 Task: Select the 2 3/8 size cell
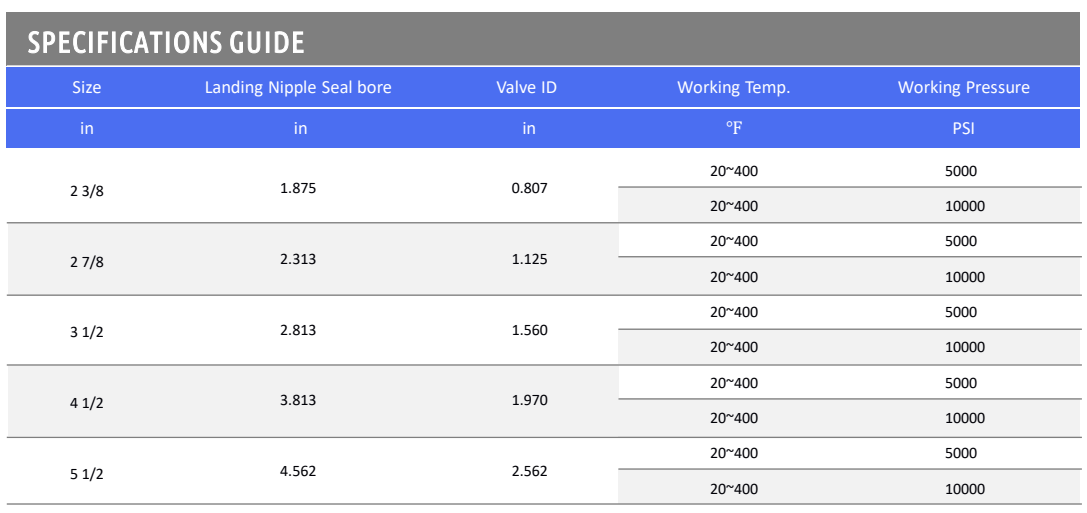(x=87, y=191)
